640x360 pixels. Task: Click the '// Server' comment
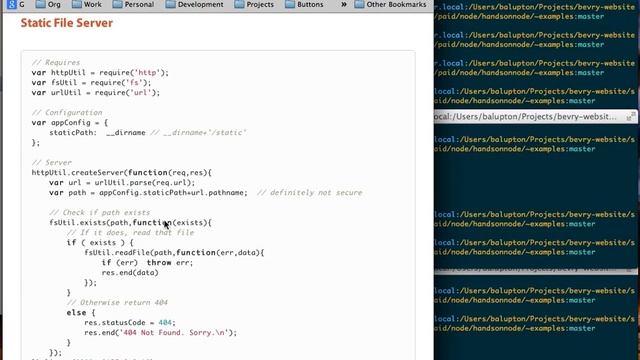51,162
